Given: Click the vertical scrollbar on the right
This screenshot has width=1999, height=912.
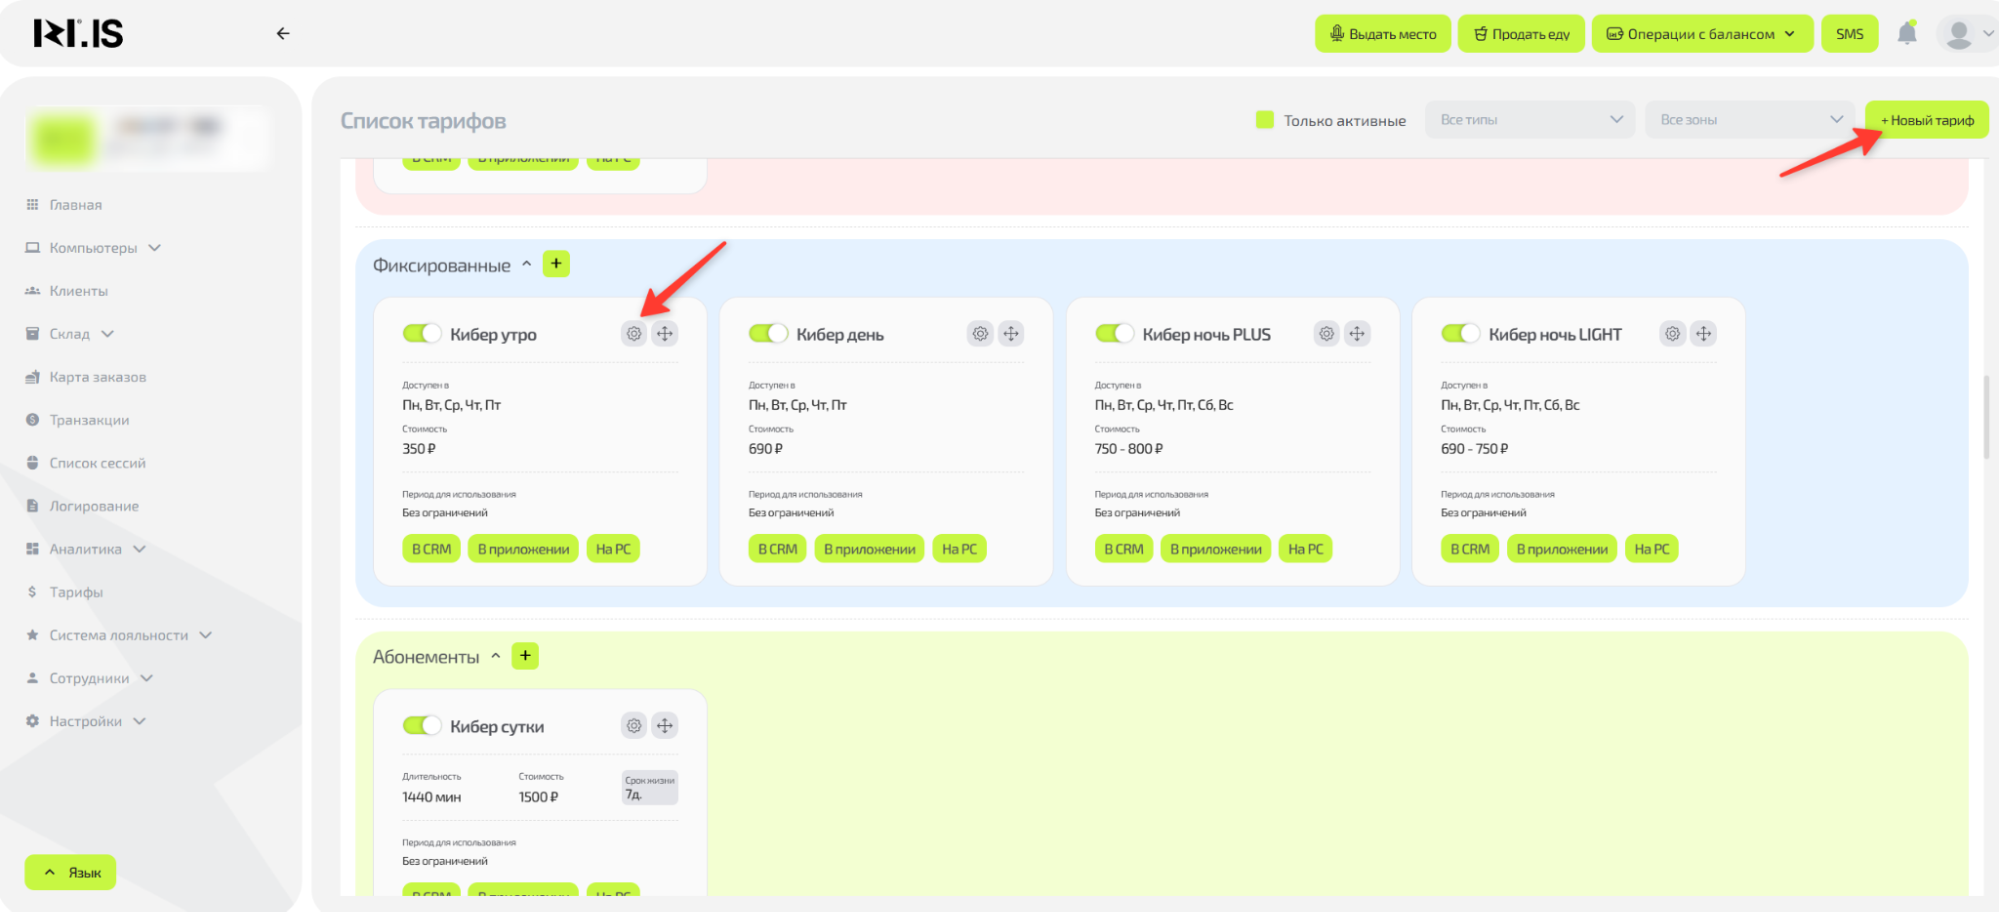Looking at the screenshot, I should point(1986,416).
